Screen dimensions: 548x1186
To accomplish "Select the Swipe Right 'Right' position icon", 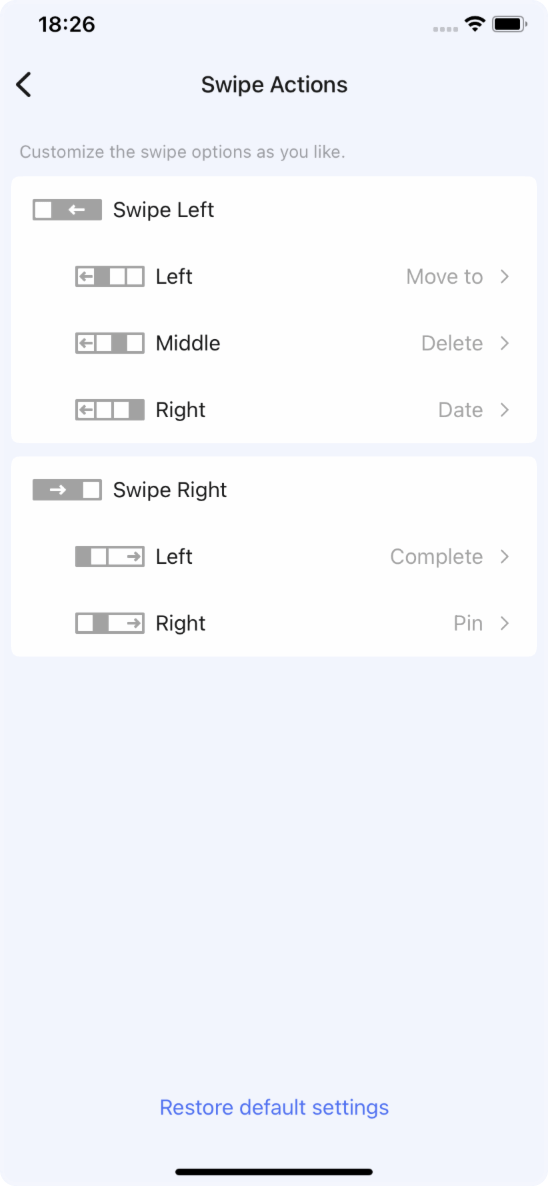I will point(110,623).
